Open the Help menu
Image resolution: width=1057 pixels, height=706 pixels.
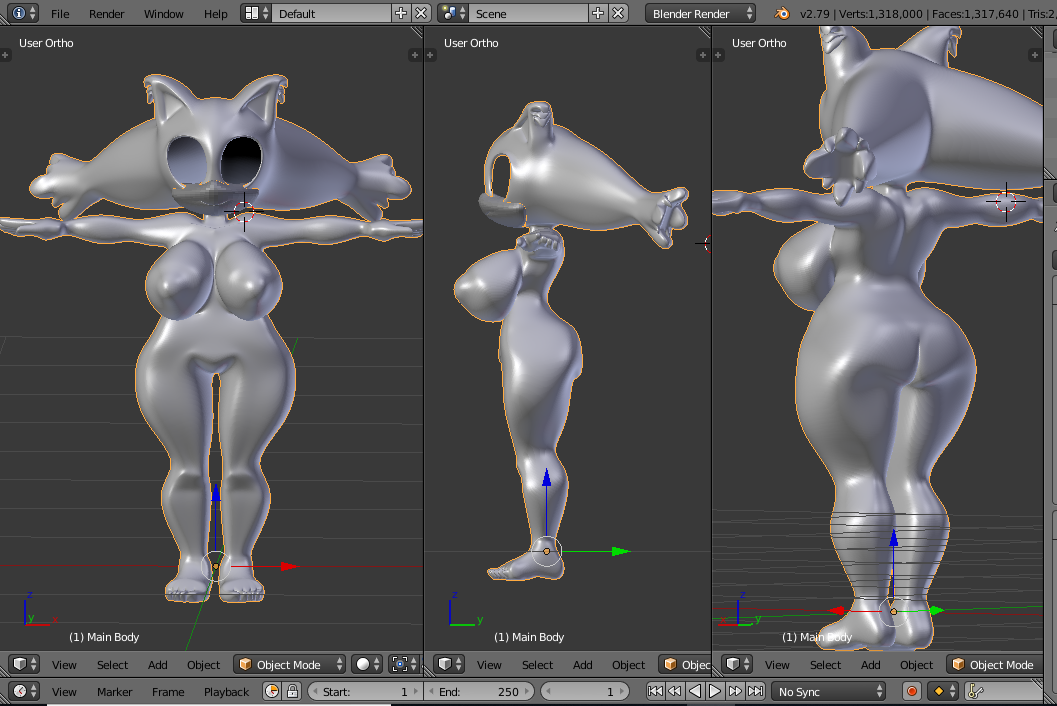(216, 13)
